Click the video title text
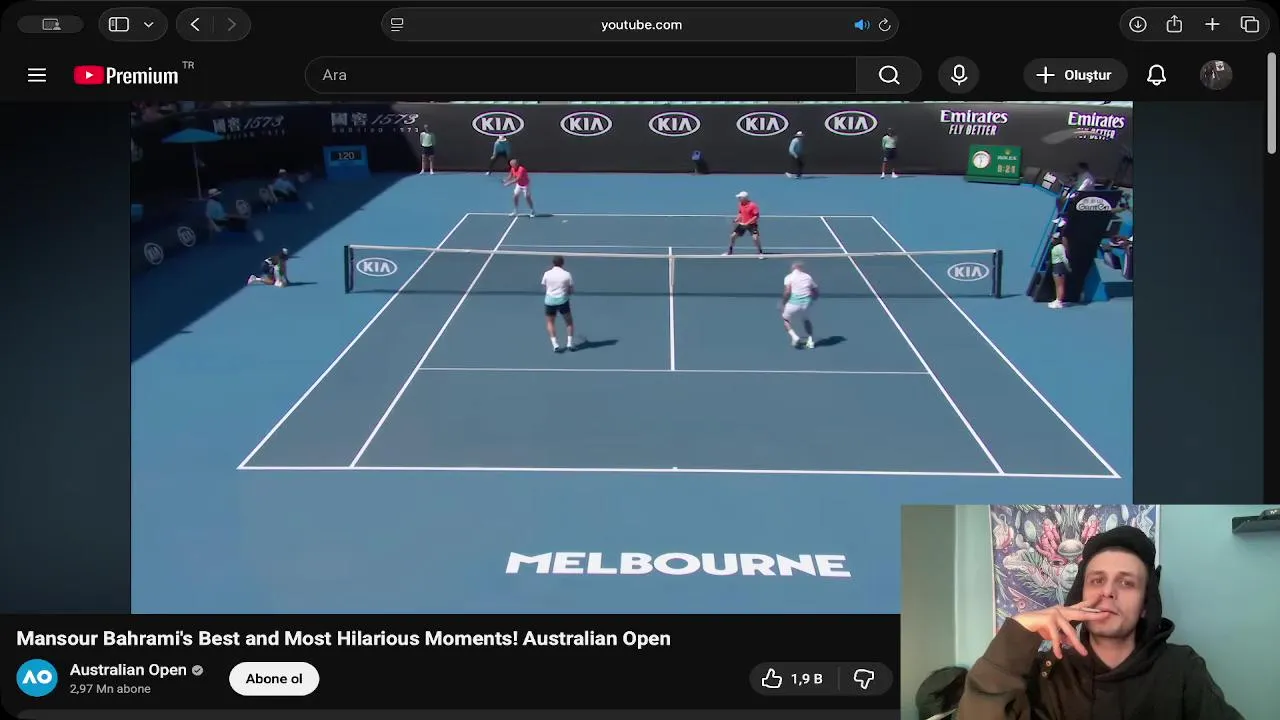Screen dimensions: 1280x720 [x=343, y=638]
